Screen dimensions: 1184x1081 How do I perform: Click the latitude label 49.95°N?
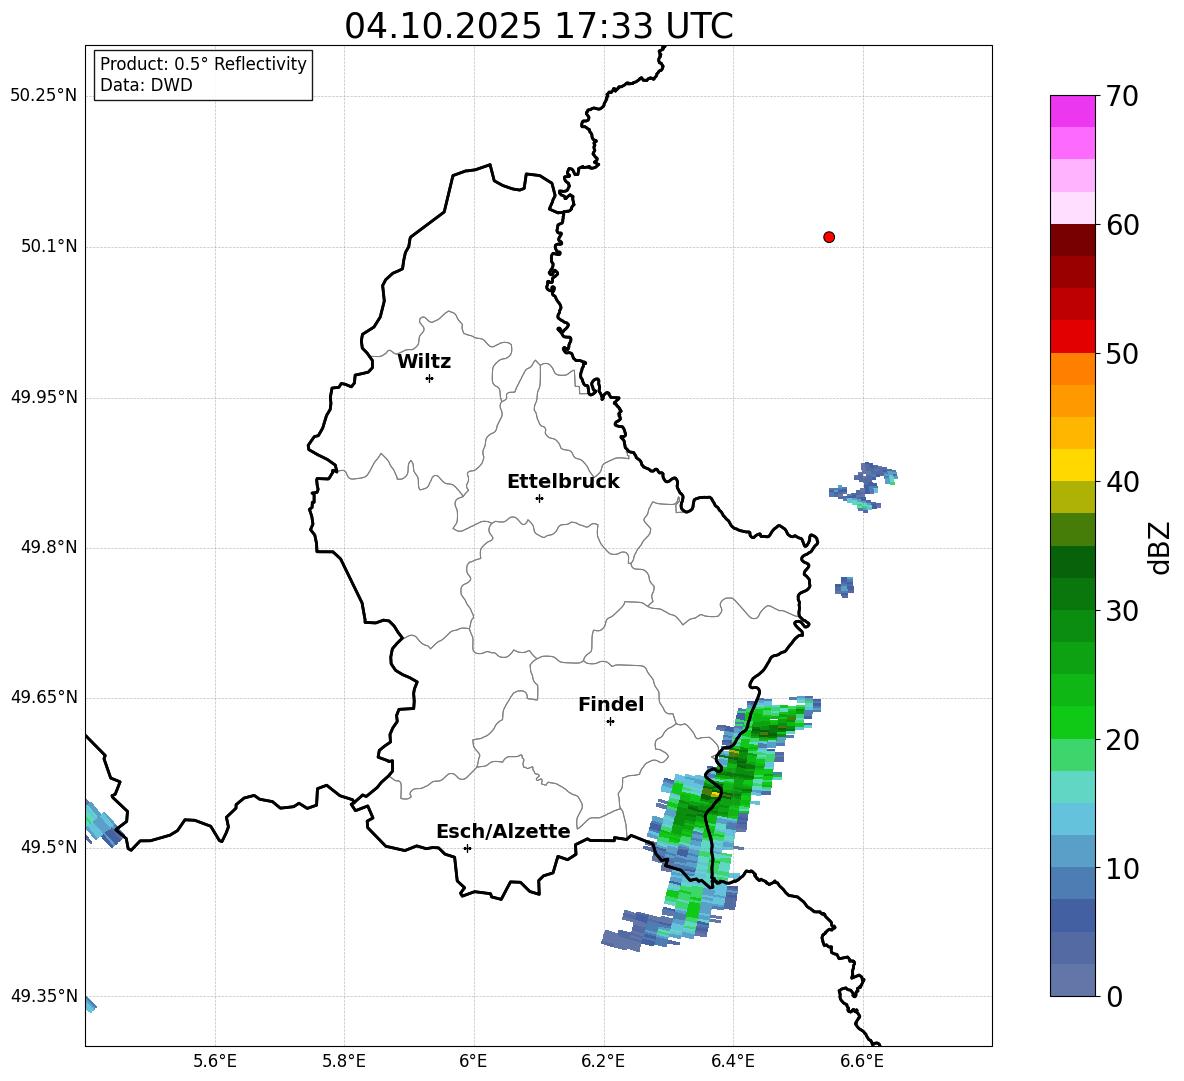[x=44, y=396]
